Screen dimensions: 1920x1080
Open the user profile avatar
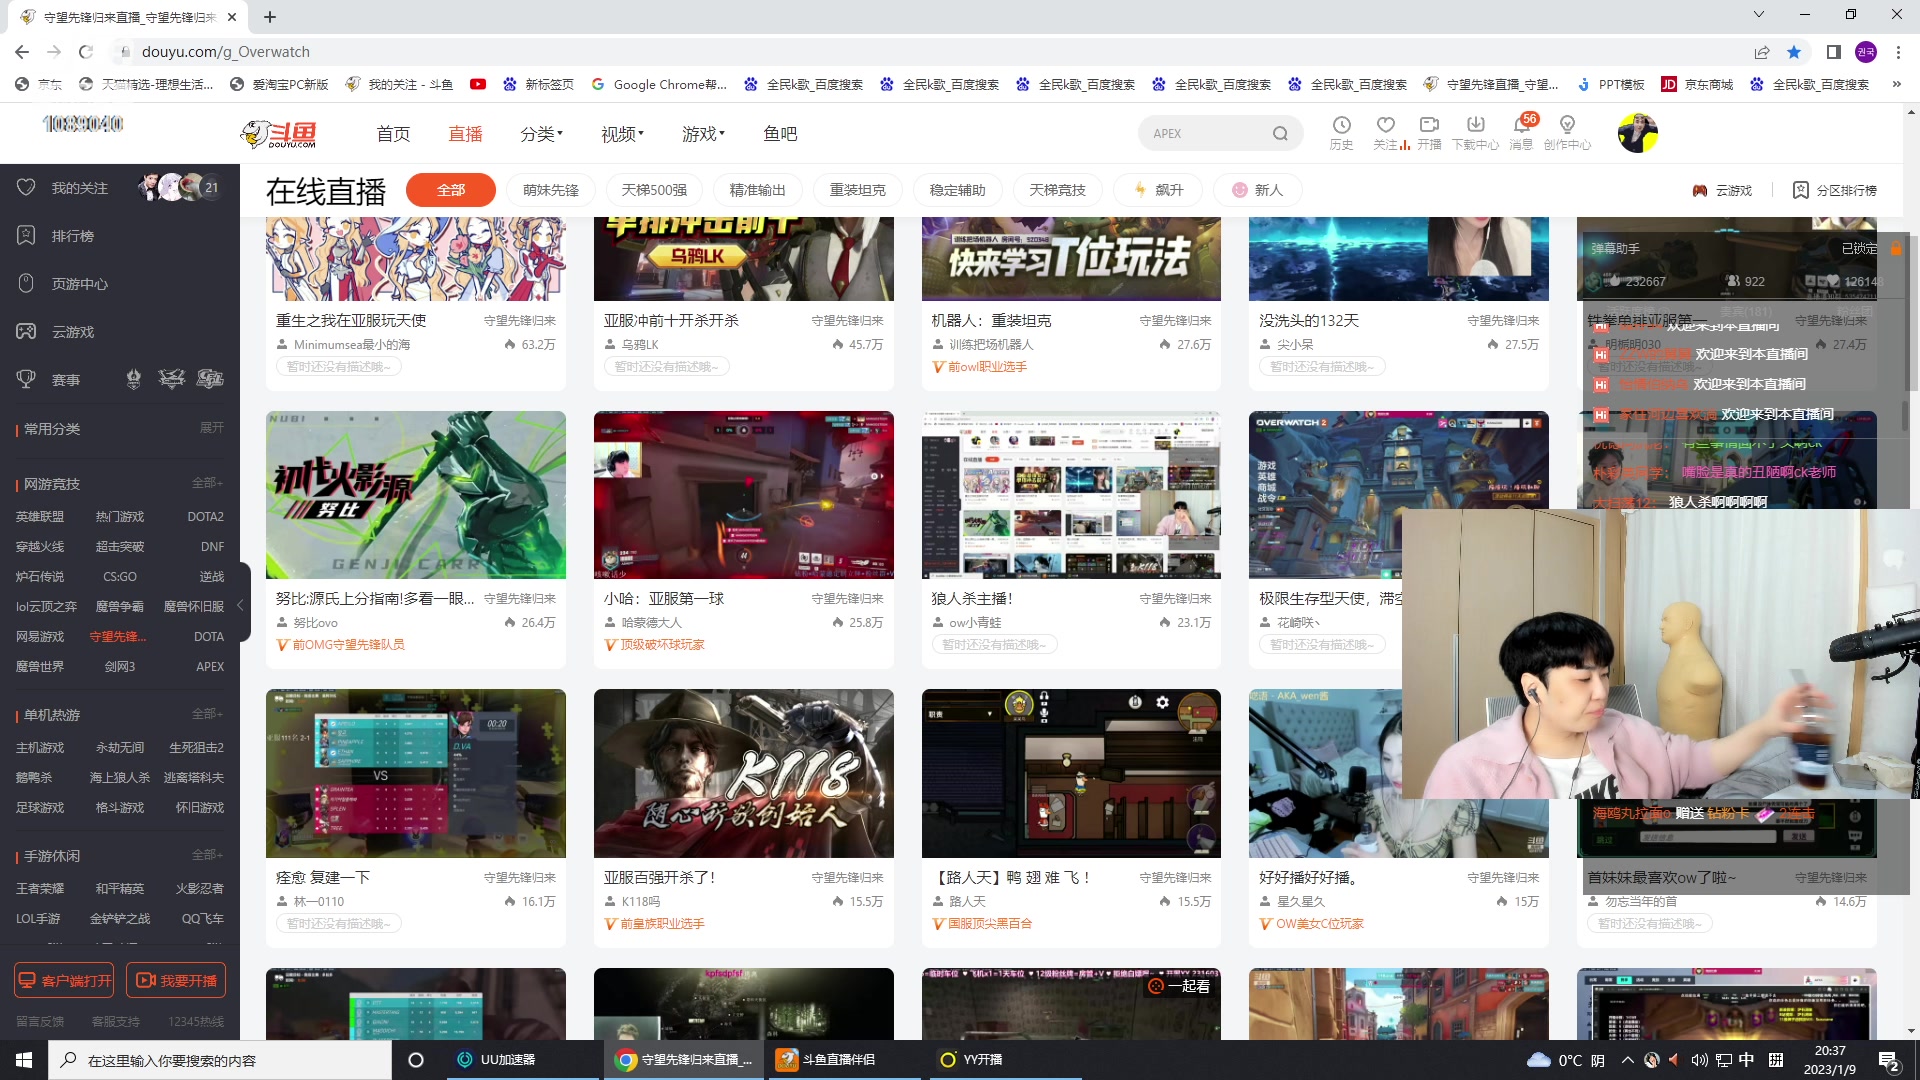[x=1637, y=132]
